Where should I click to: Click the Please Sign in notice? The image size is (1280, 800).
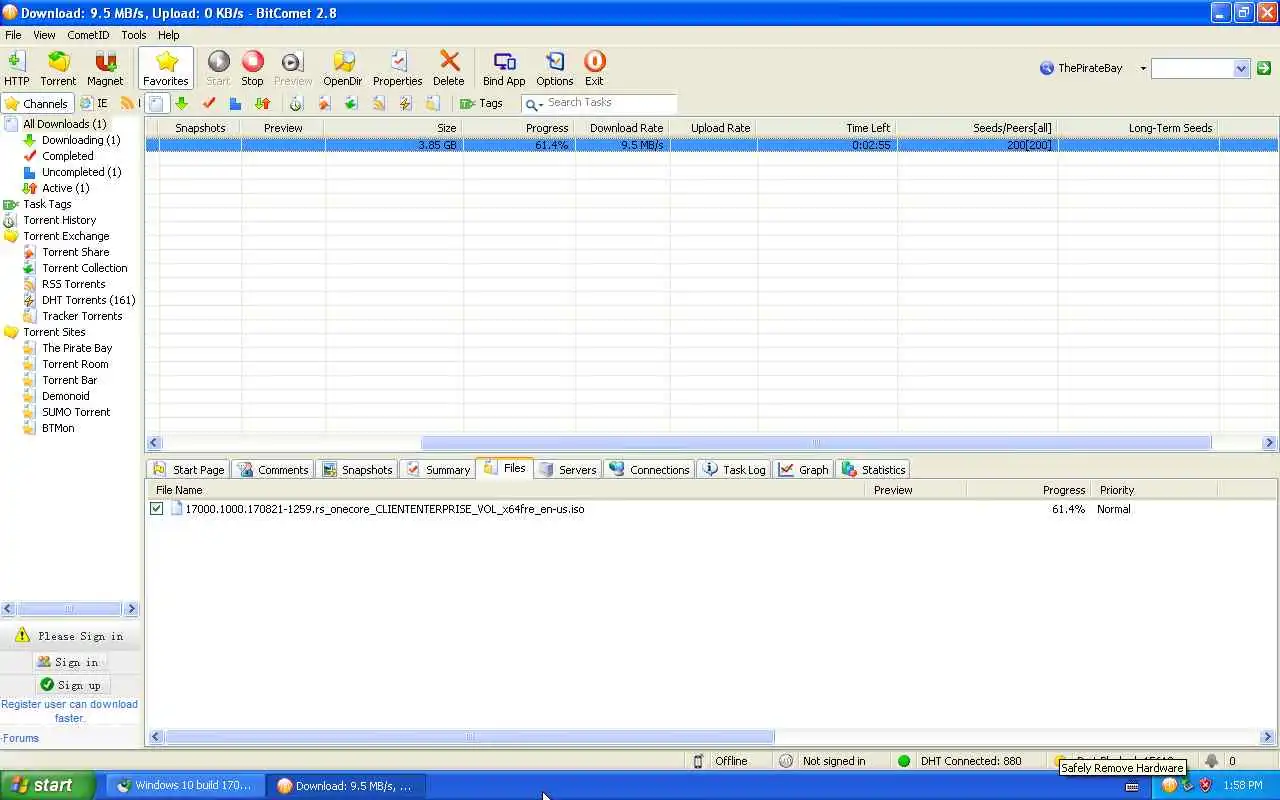click(70, 636)
